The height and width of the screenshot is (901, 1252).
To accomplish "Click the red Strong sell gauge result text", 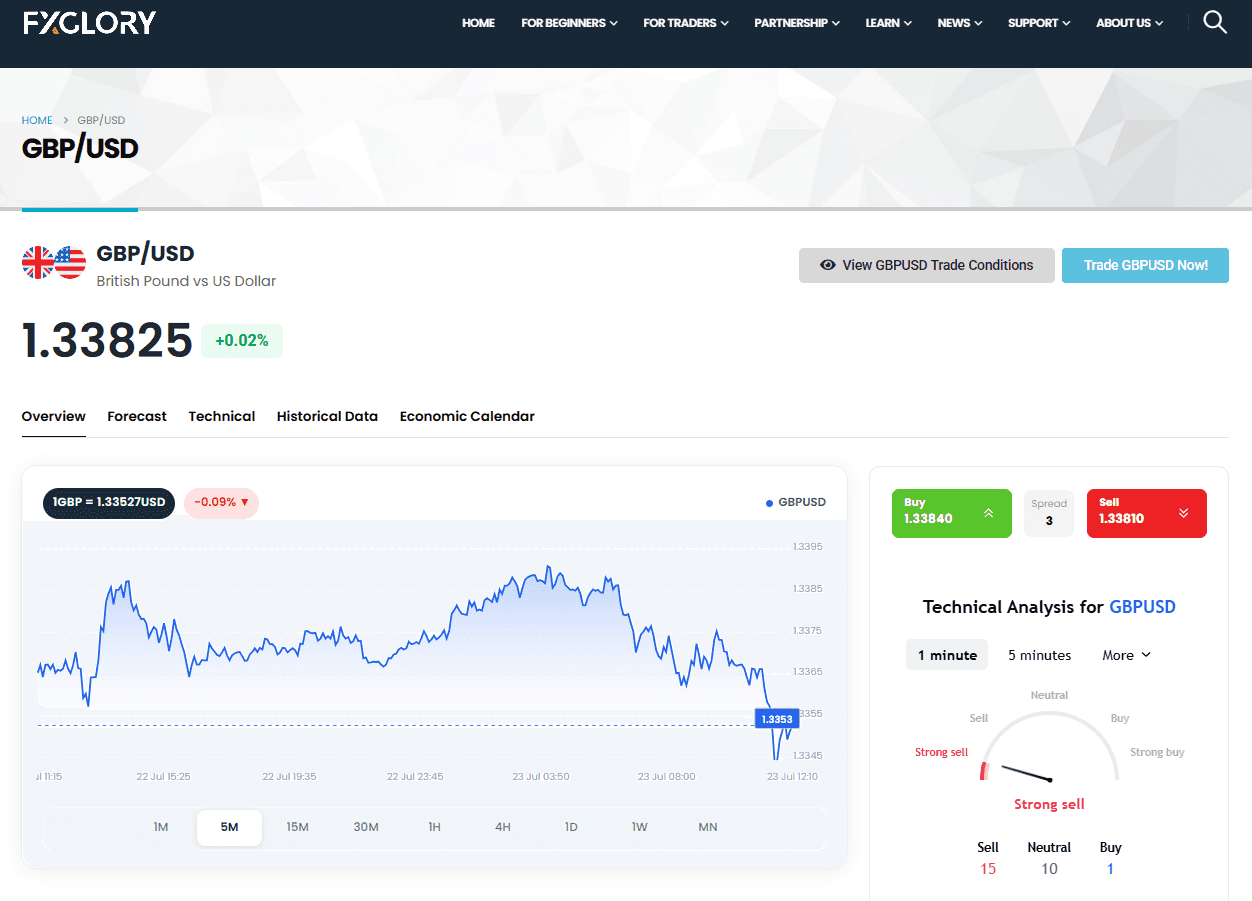I will pyautogui.click(x=1049, y=804).
